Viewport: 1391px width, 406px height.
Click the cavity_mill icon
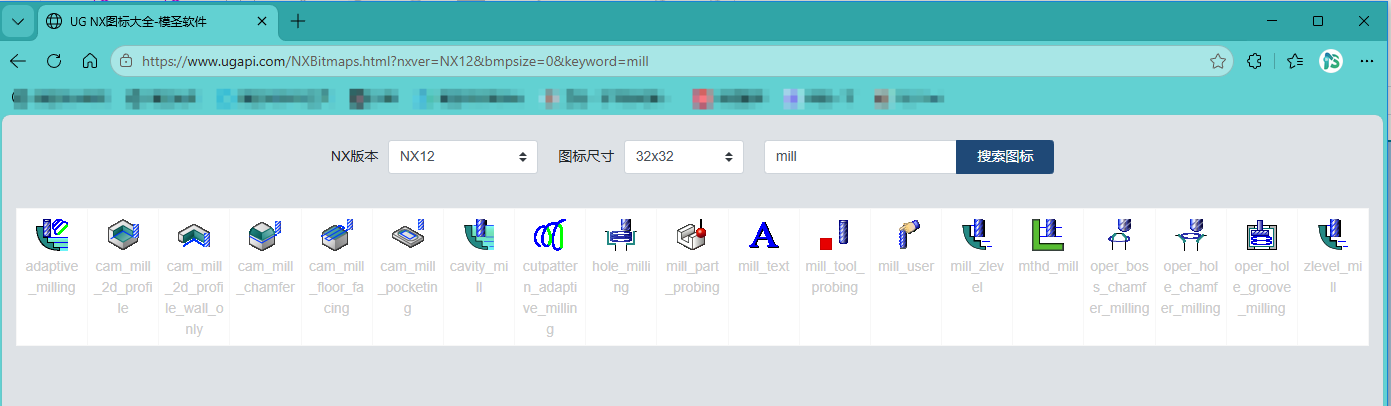[479, 235]
